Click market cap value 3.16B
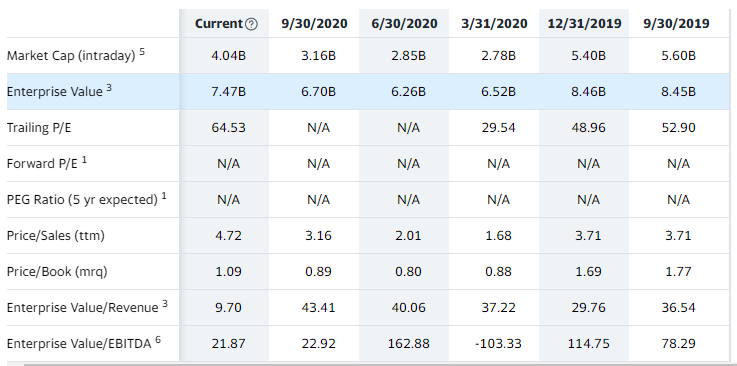 tap(319, 55)
